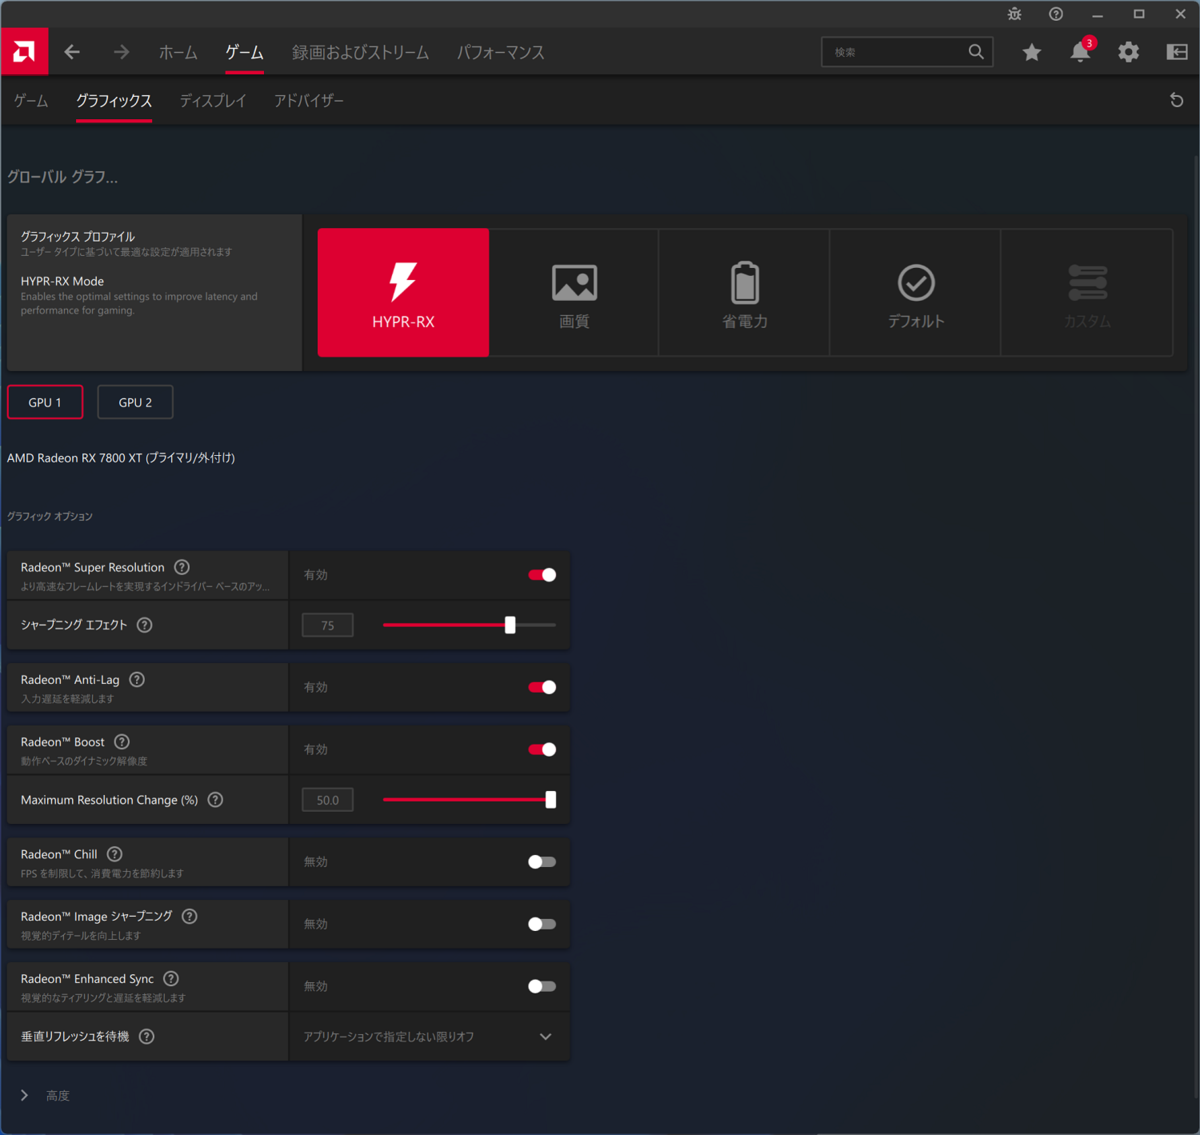
Task: Select the デフォルト default profile tile
Action: (916, 292)
